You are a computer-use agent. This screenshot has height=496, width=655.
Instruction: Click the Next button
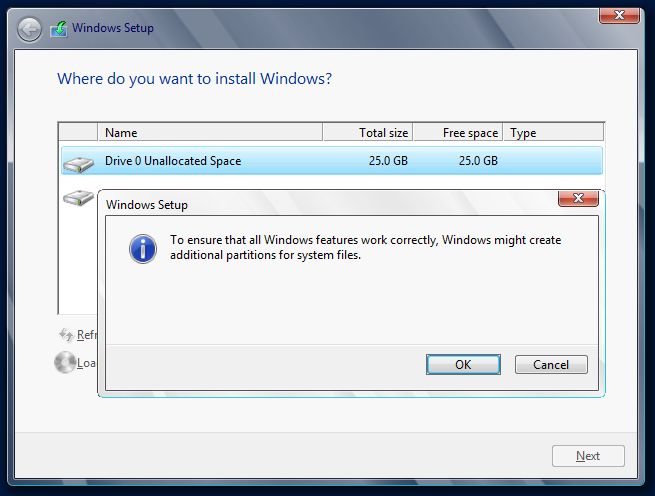(x=588, y=456)
